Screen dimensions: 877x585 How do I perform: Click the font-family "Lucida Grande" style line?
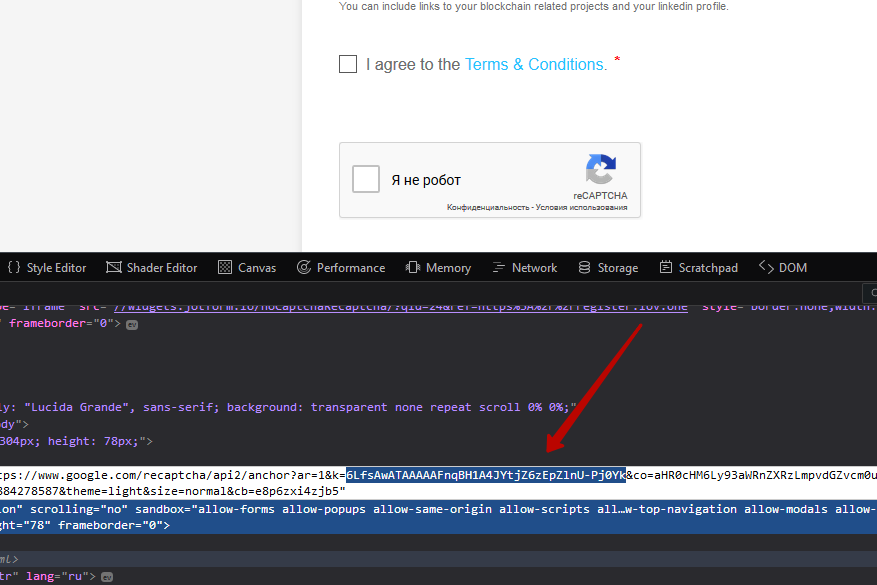288,407
